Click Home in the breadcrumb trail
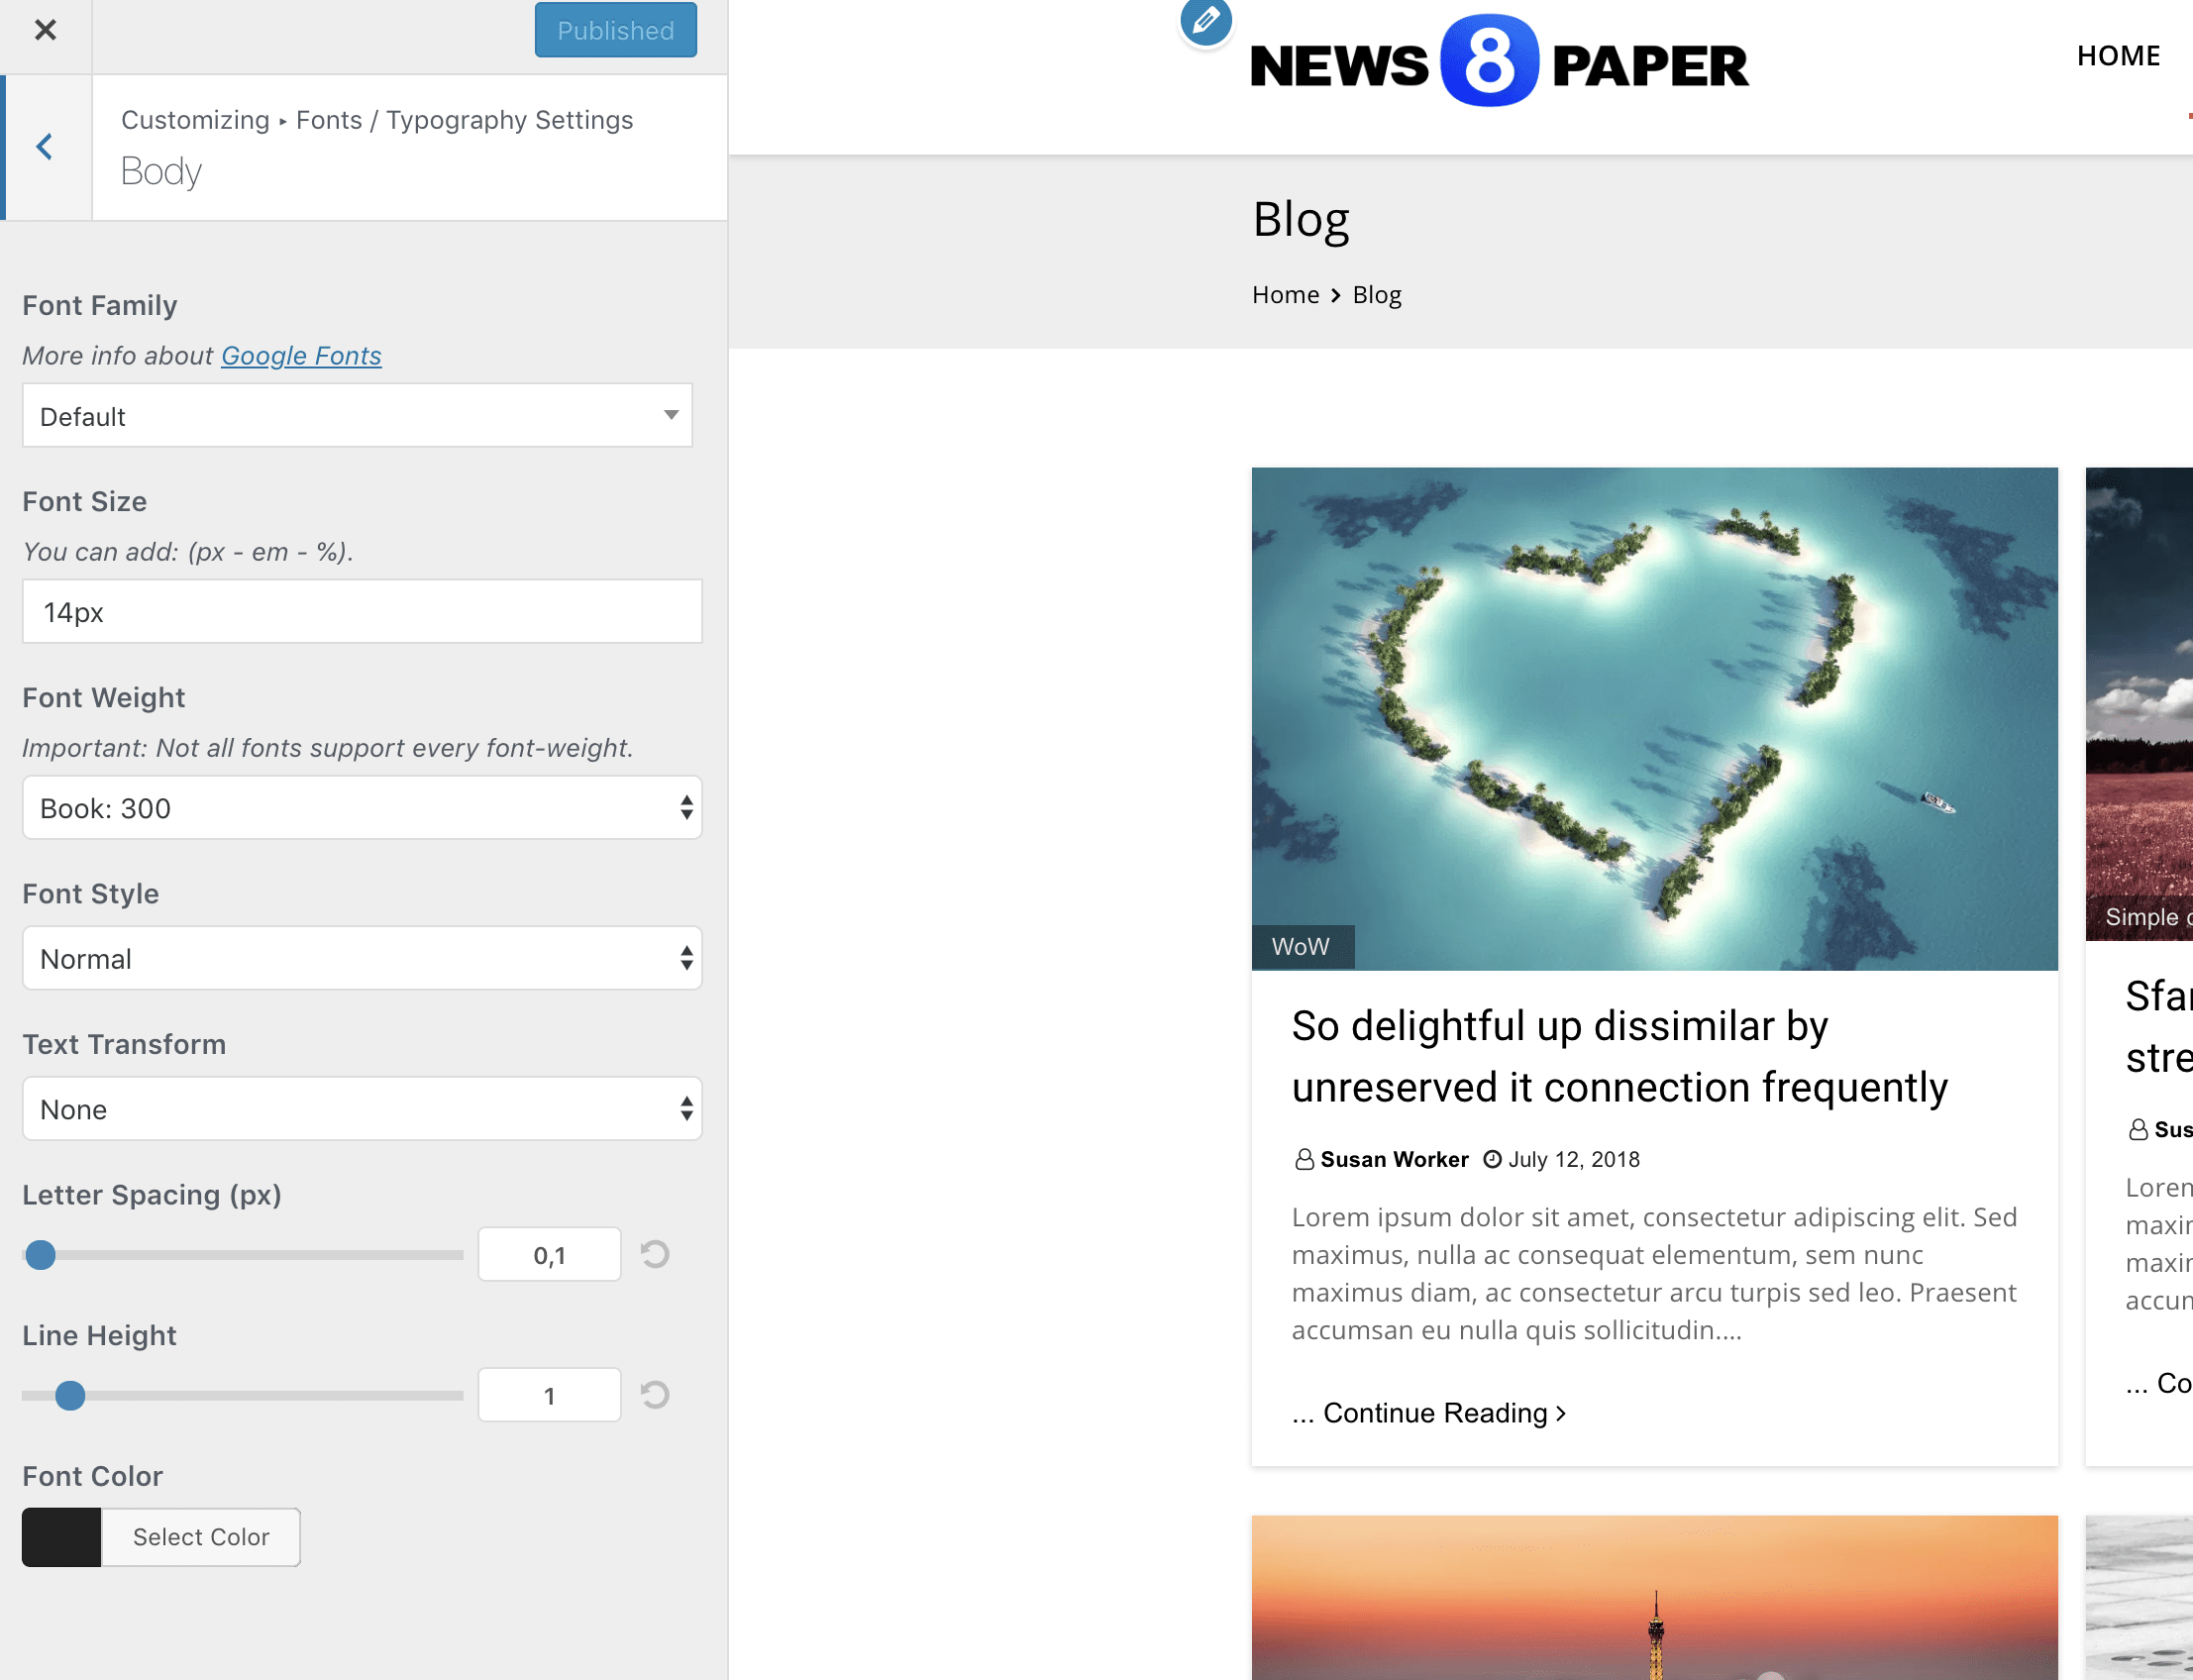The image size is (2193, 1680). pos(1286,294)
